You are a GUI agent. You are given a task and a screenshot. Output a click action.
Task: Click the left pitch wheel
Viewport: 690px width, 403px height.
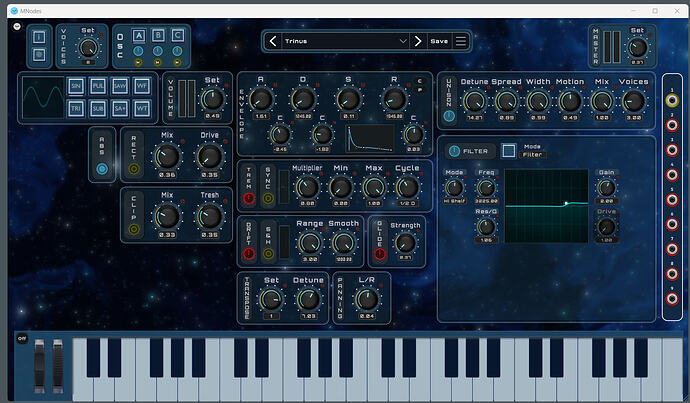tap(40, 366)
